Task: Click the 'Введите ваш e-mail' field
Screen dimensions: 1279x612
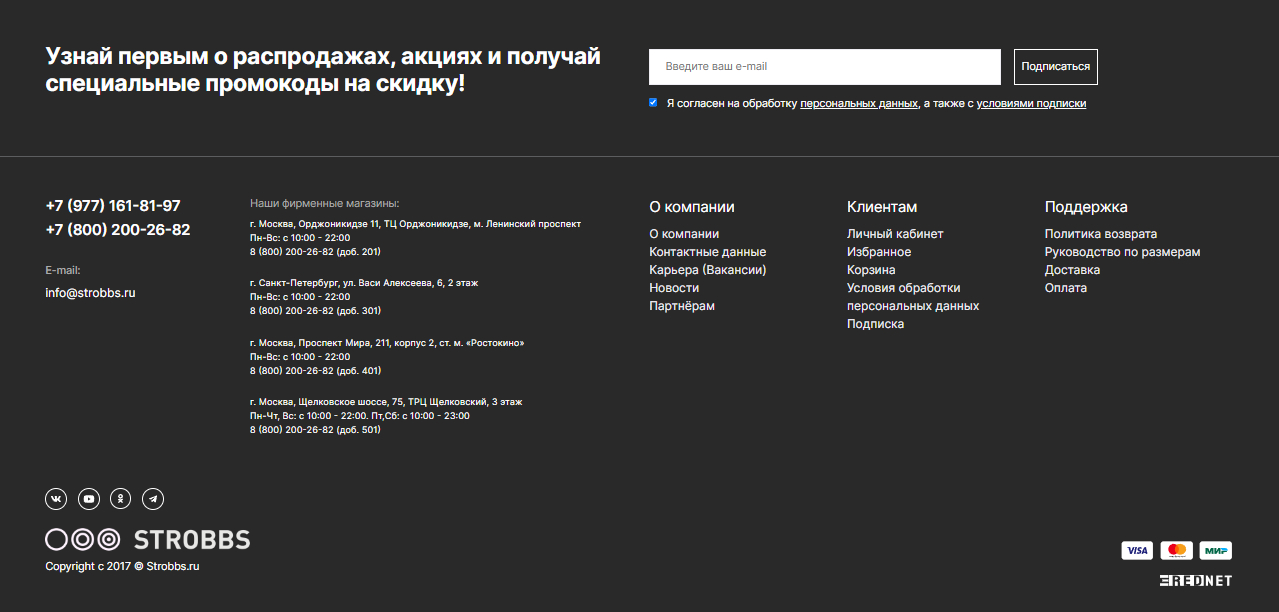Action: [824, 67]
